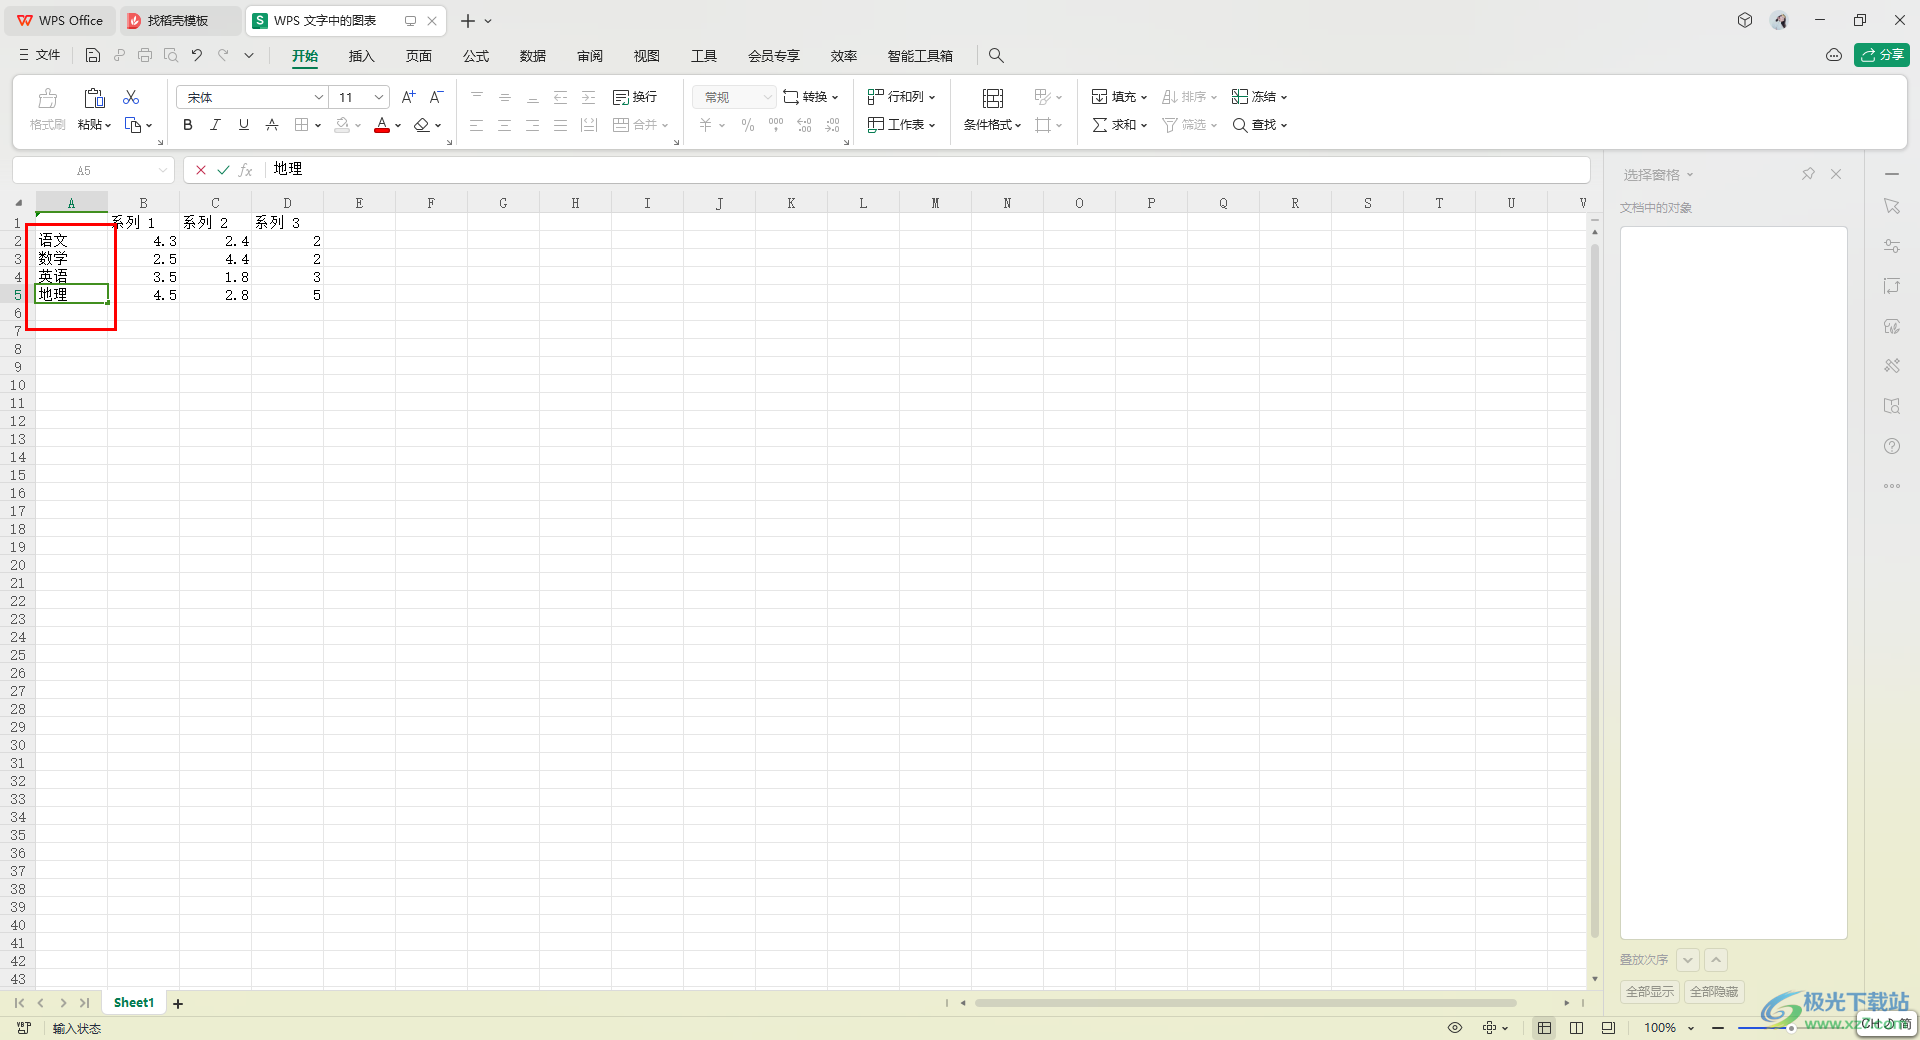Open the Insert (插入) tab
The height and width of the screenshot is (1040, 1920).
[x=361, y=56]
